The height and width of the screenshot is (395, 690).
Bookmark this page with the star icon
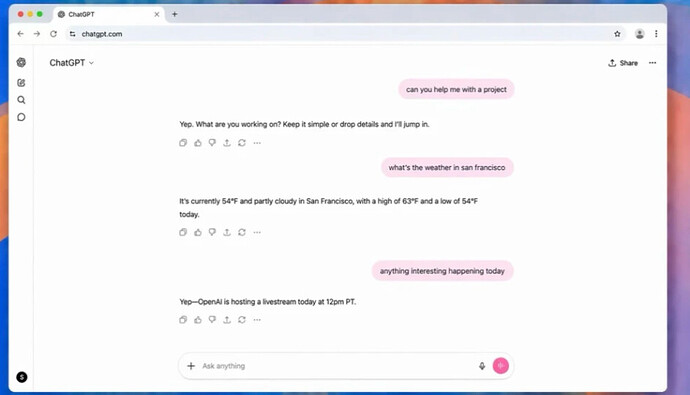(x=617, y=34)
